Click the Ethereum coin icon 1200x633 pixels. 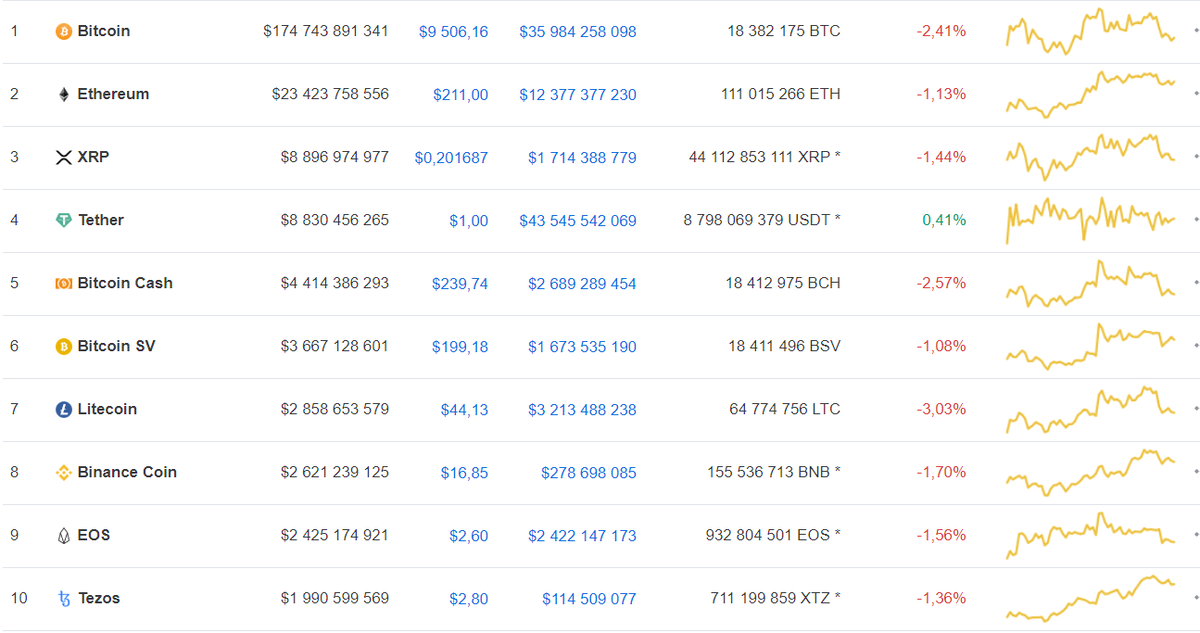coord(63,94)
